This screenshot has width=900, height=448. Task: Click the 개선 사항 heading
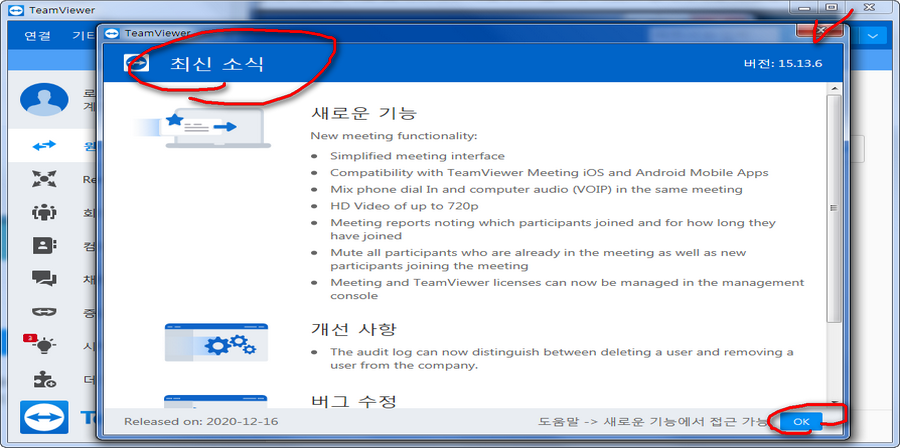[354, 329]
